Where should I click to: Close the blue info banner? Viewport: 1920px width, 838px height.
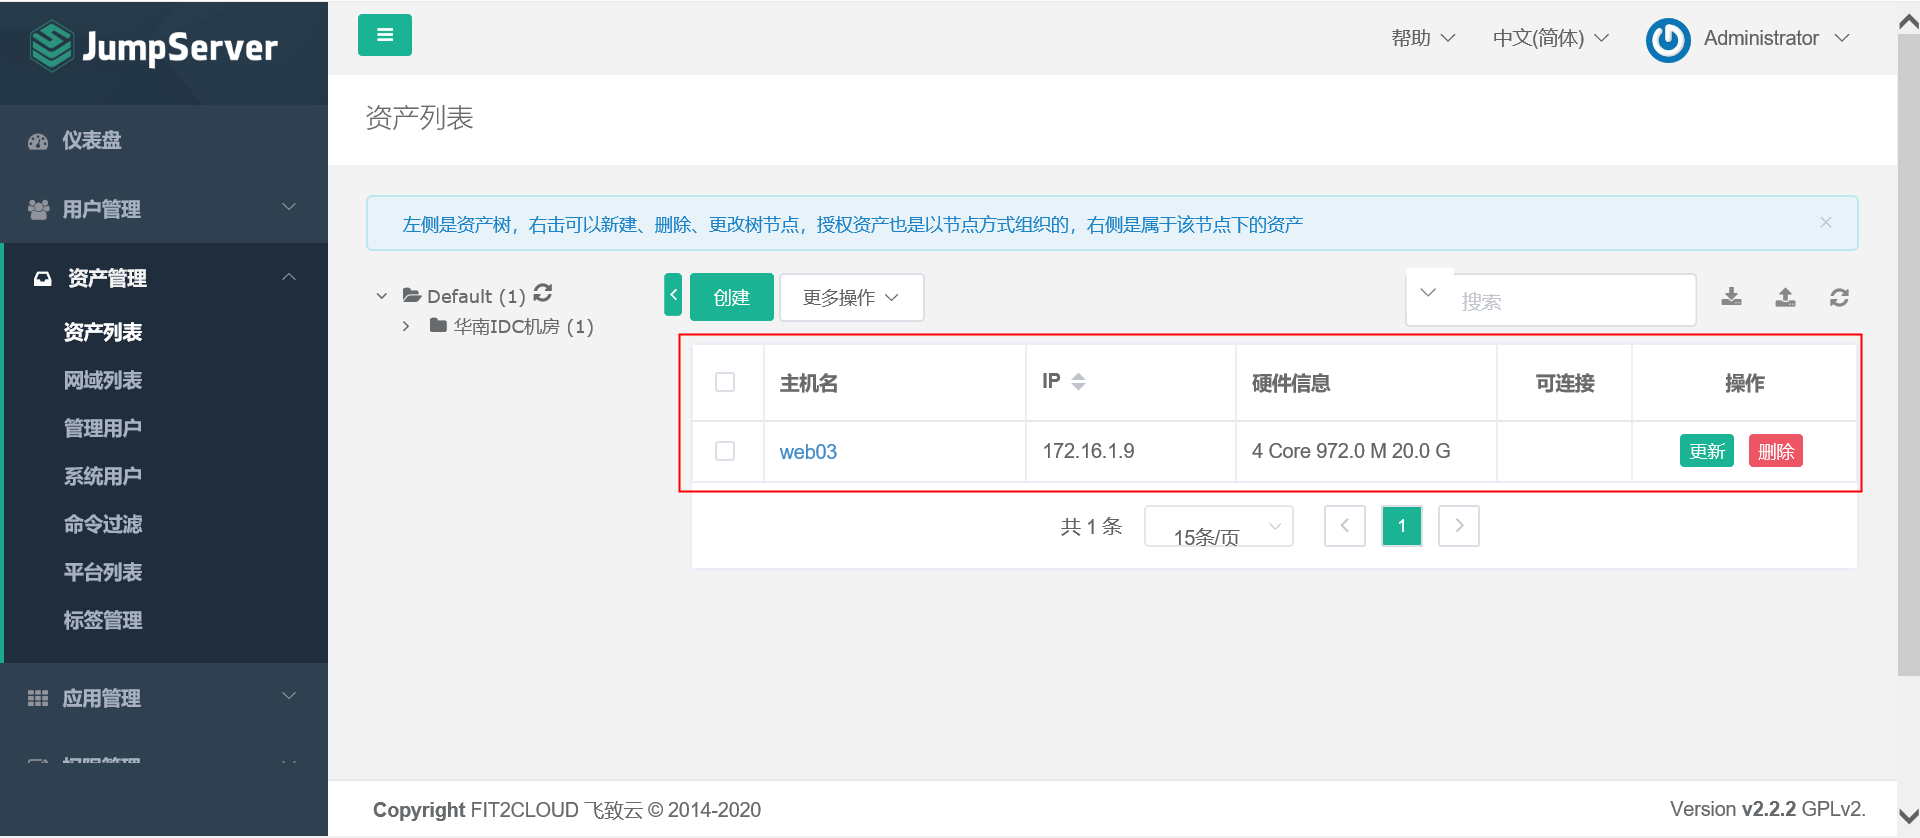(1826, 223)
